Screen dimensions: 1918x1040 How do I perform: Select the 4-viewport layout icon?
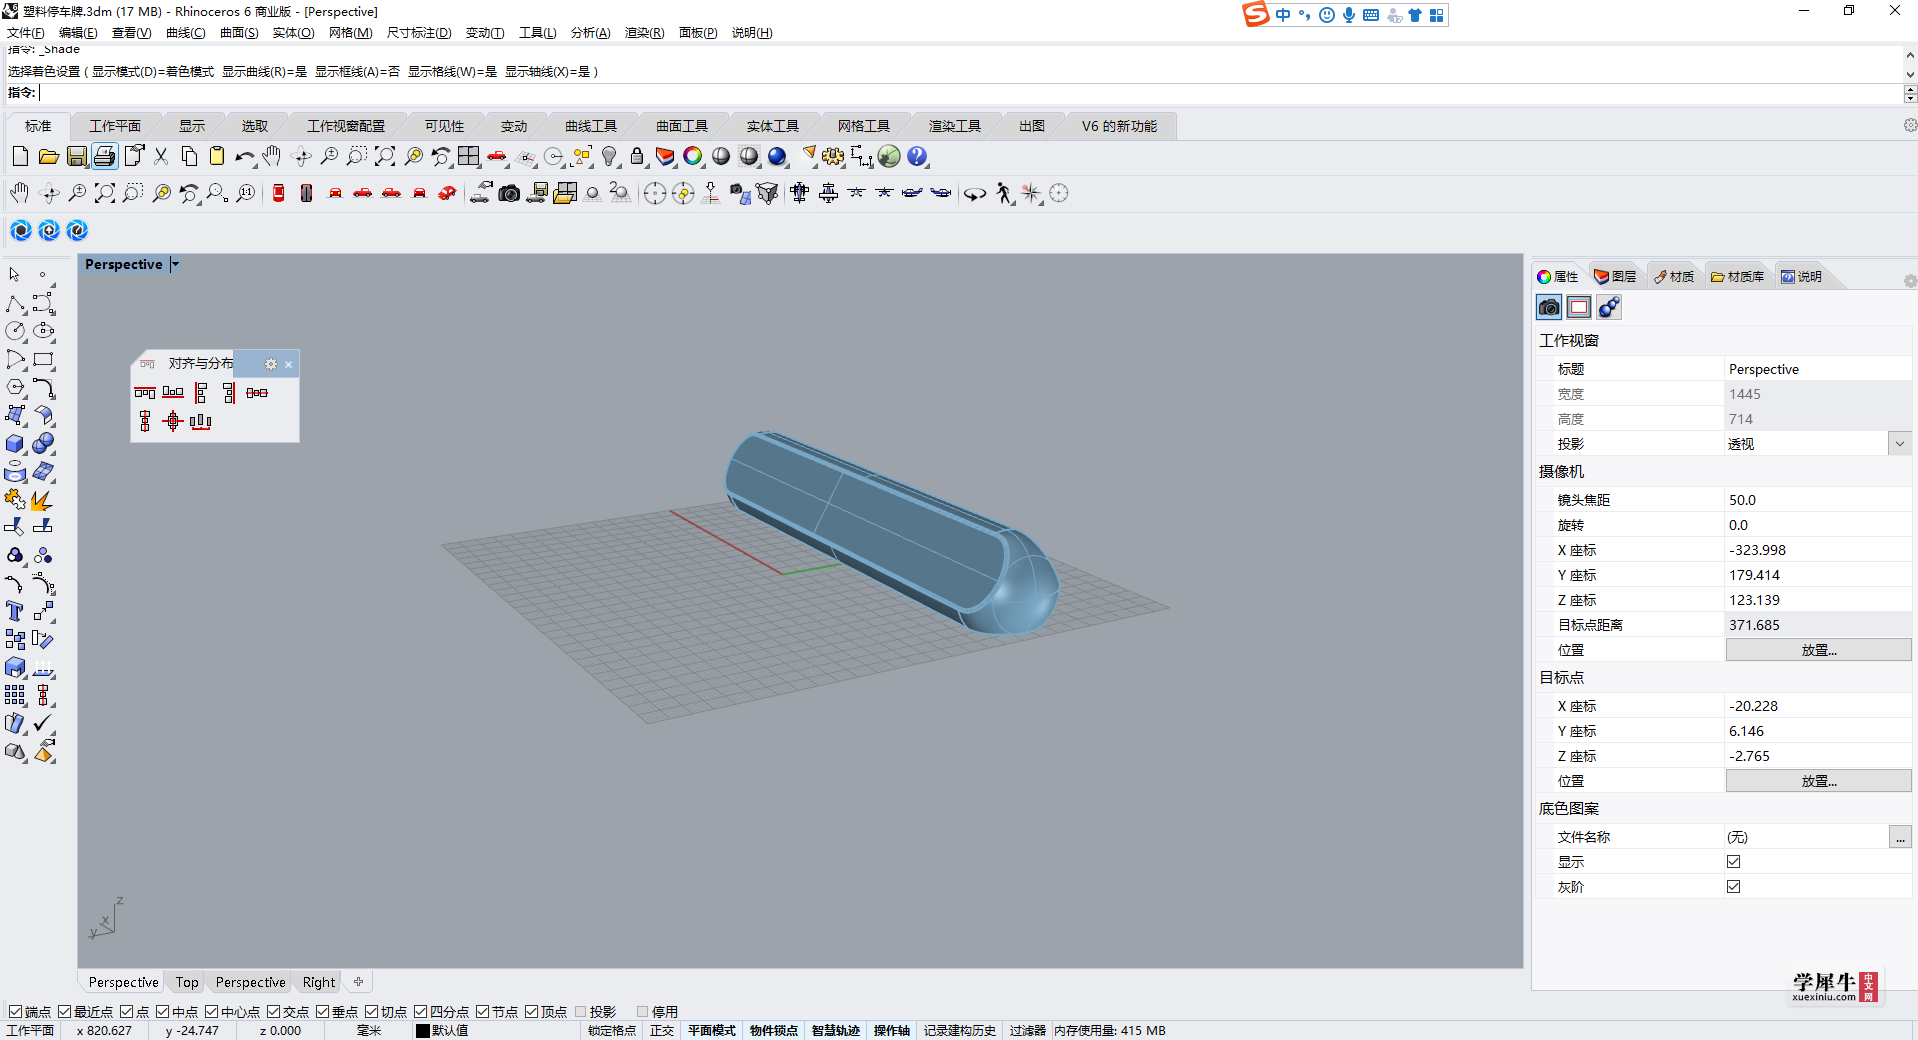469,156
